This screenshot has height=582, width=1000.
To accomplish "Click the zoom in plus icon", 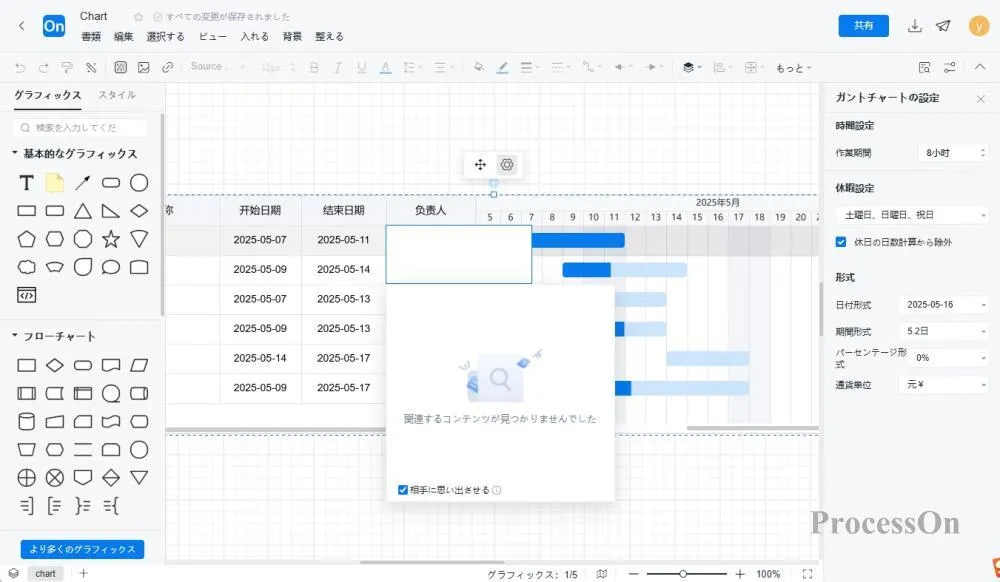I will pos(740,574).
